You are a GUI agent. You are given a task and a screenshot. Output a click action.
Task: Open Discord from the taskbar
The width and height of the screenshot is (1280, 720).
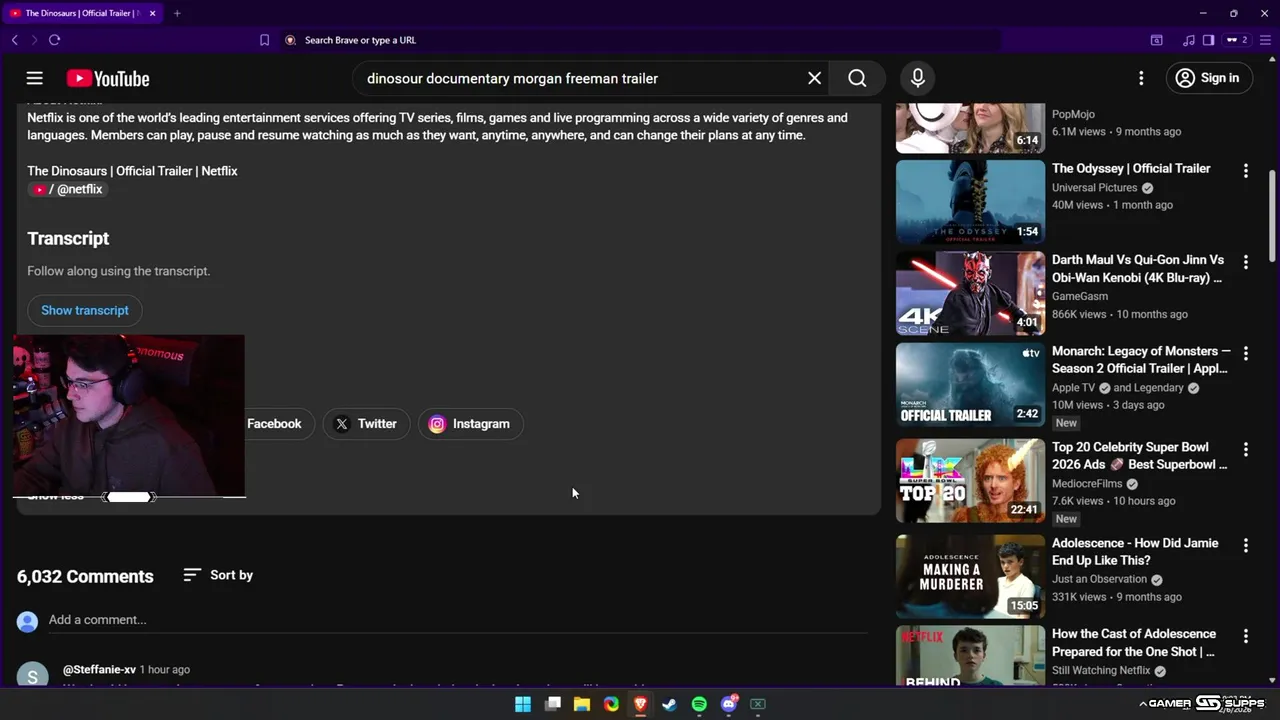pyautogui.click(x=729, y=704)
